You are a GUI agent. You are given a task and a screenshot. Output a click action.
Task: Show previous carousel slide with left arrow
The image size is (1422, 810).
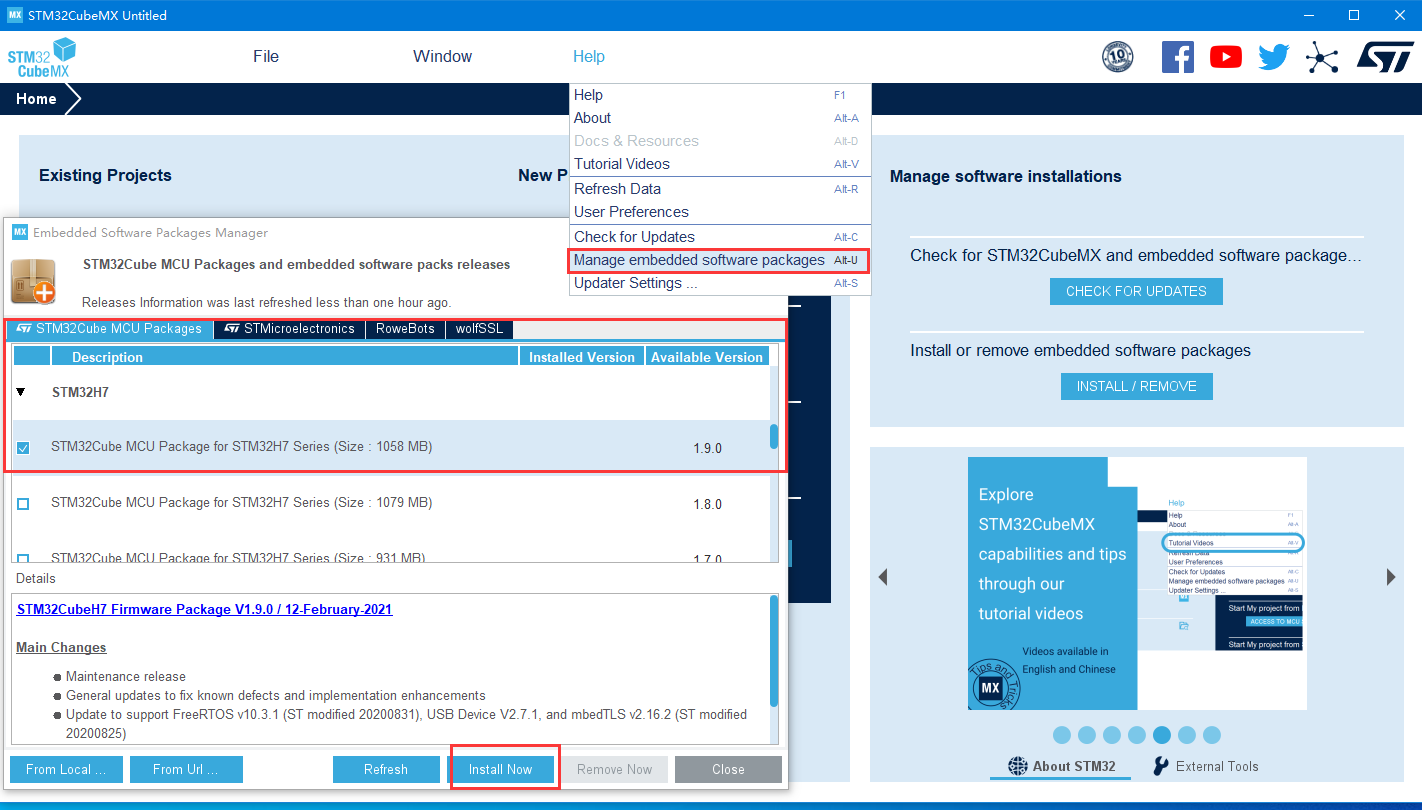tap(883, 577)
